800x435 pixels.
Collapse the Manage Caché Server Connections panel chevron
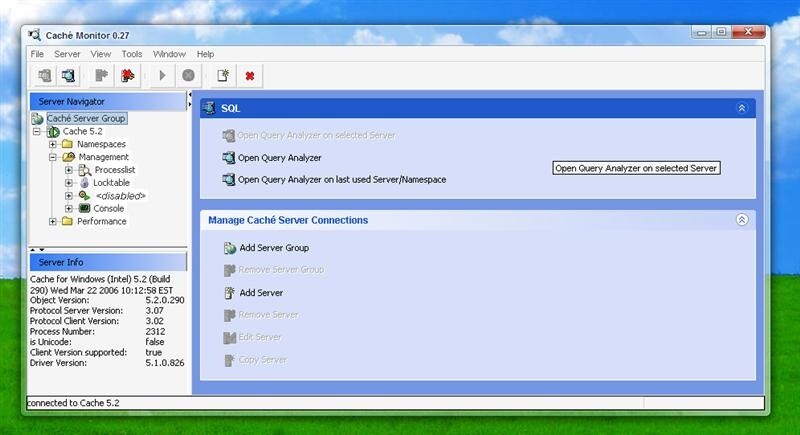742,220
